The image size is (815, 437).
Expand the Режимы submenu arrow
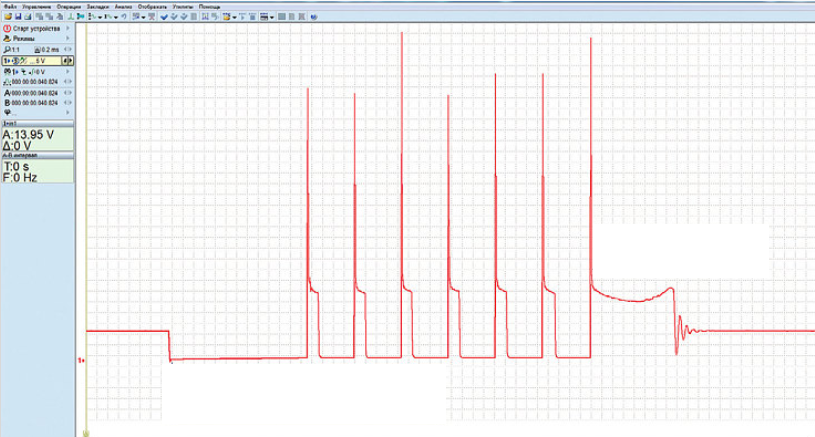pyautogui.click(x=68, y=38)
